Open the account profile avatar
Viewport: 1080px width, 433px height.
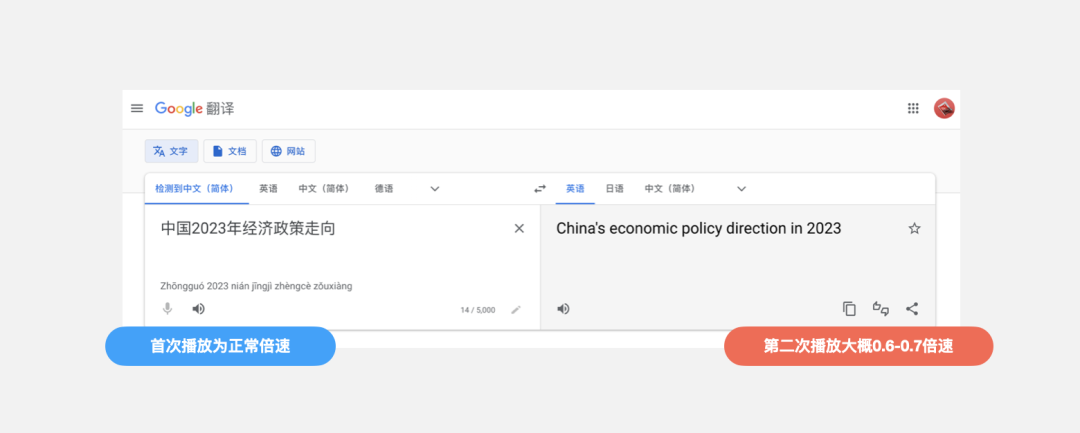tap(944, 108)
